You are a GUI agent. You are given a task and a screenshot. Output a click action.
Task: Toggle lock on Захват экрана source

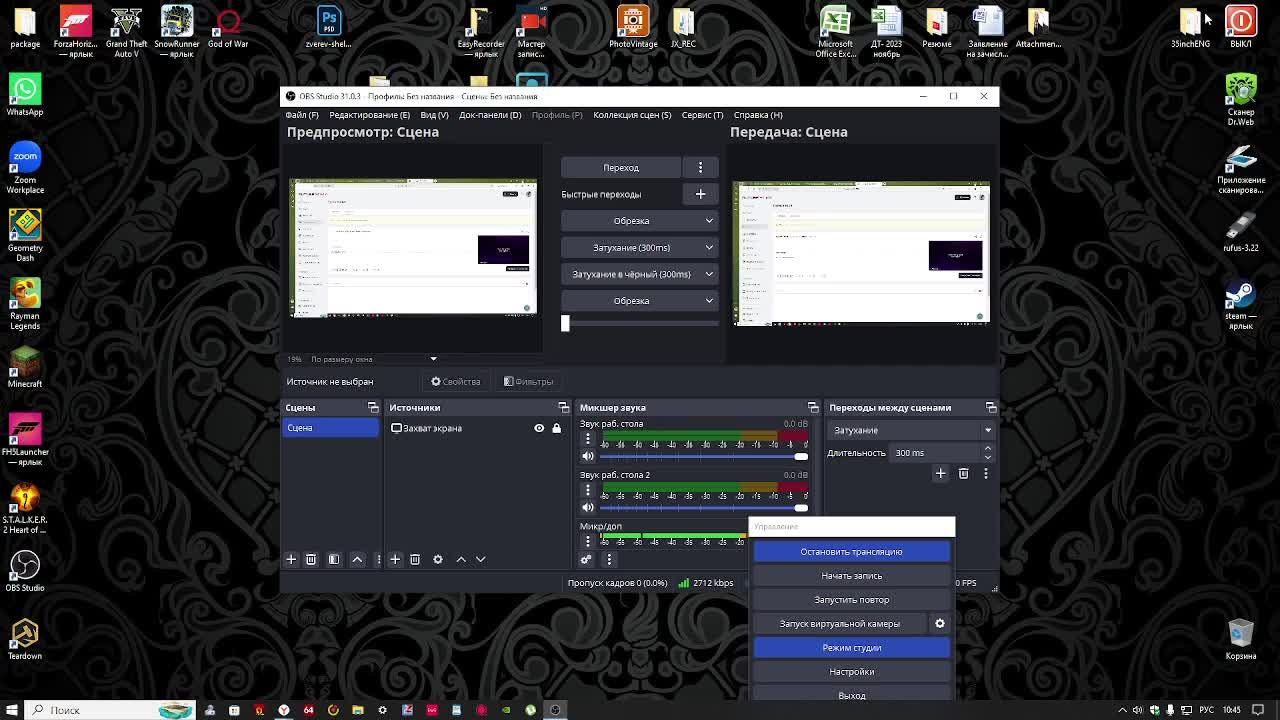click(557, 428)
